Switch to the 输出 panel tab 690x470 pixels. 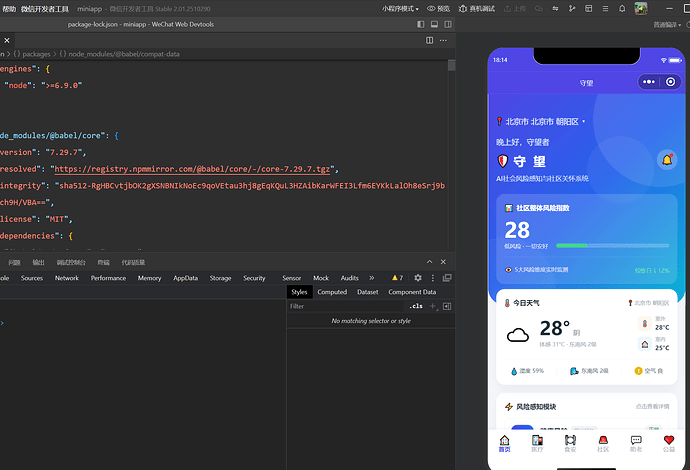38,262
